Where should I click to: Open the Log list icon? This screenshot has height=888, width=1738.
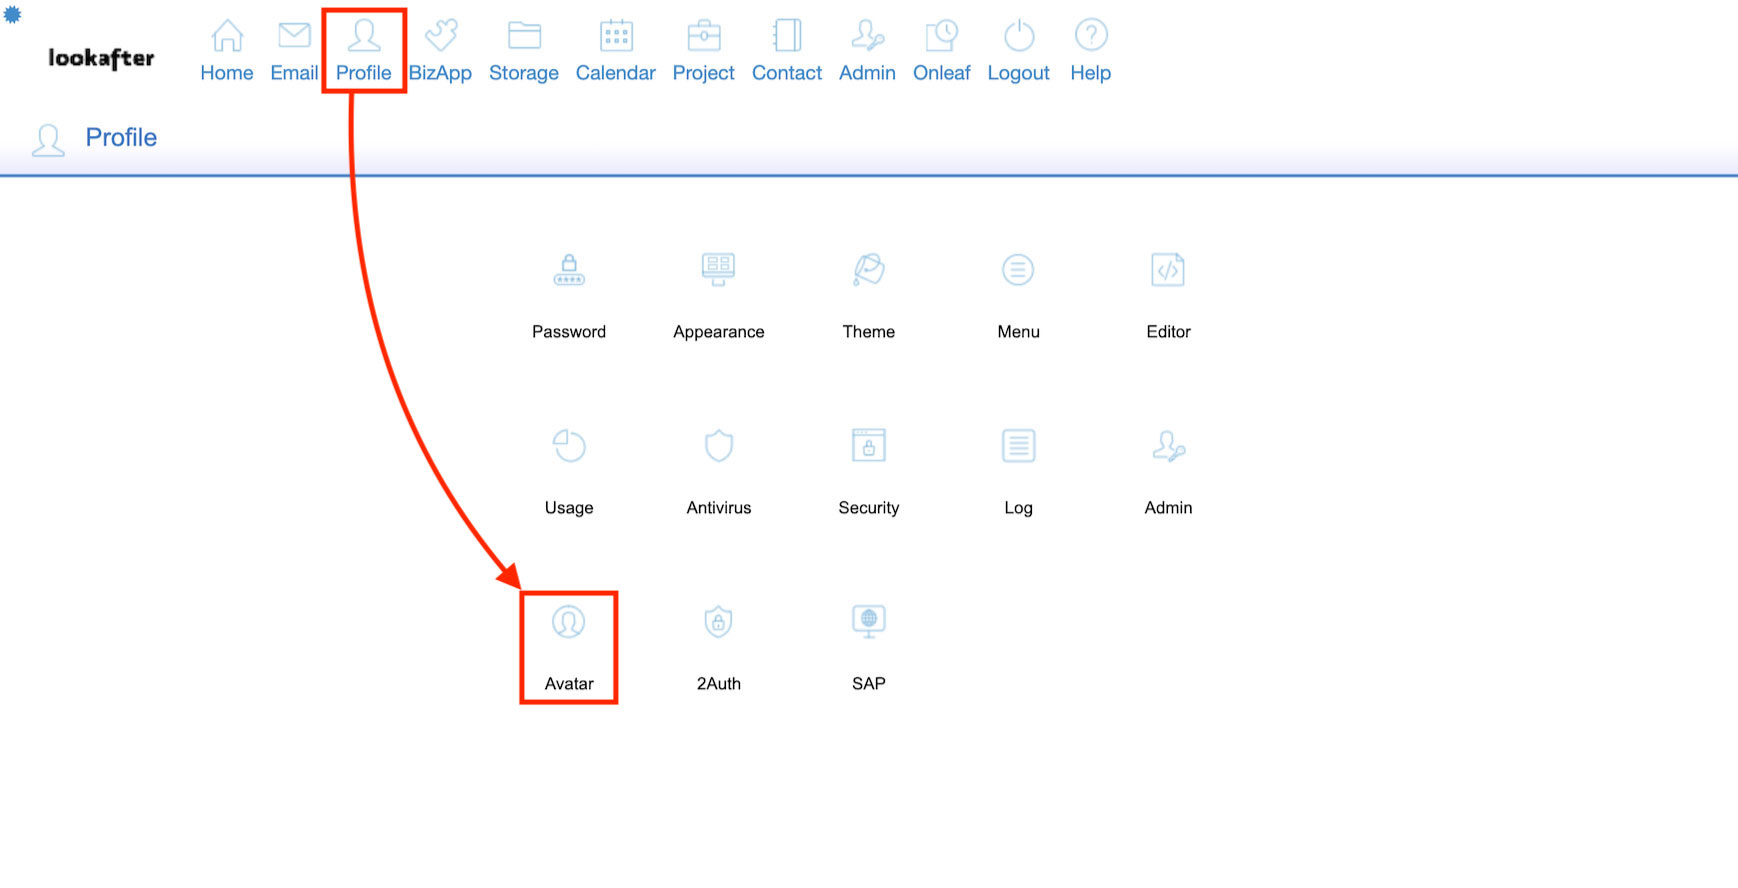(x=1018, y=447)
